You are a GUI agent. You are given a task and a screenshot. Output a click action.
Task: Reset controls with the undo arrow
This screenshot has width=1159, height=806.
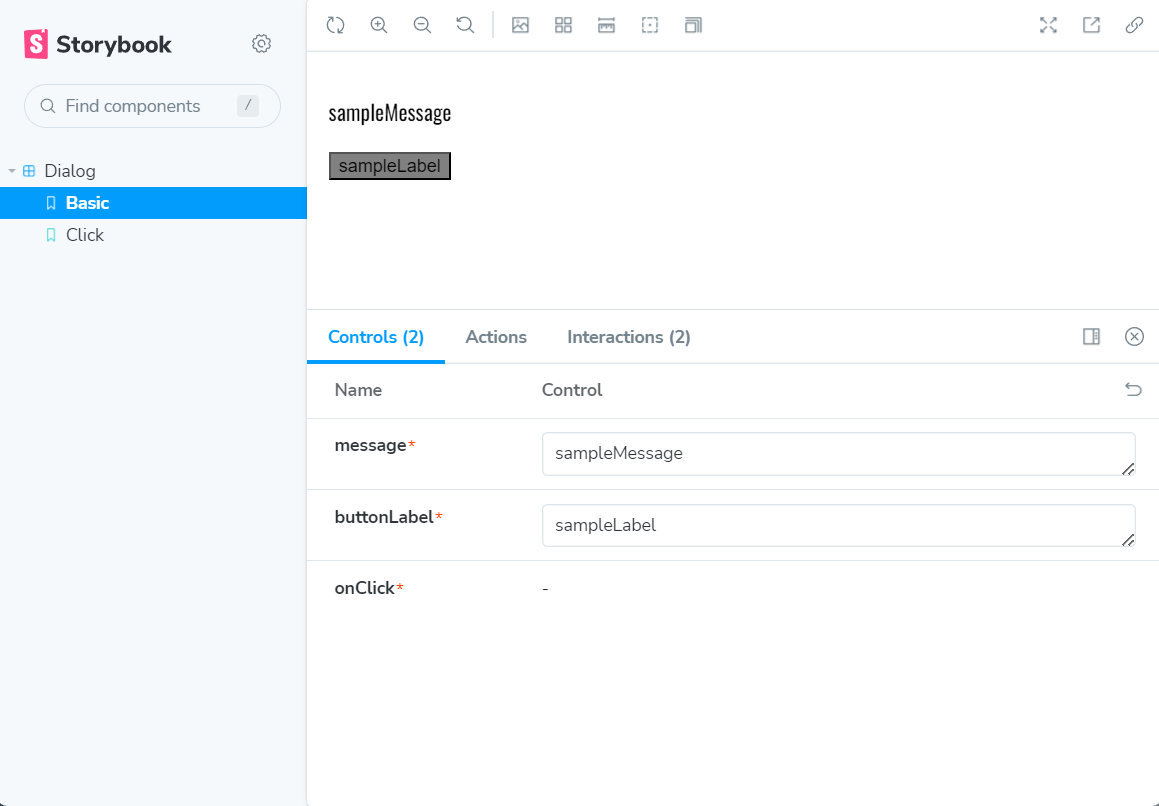1133,389
